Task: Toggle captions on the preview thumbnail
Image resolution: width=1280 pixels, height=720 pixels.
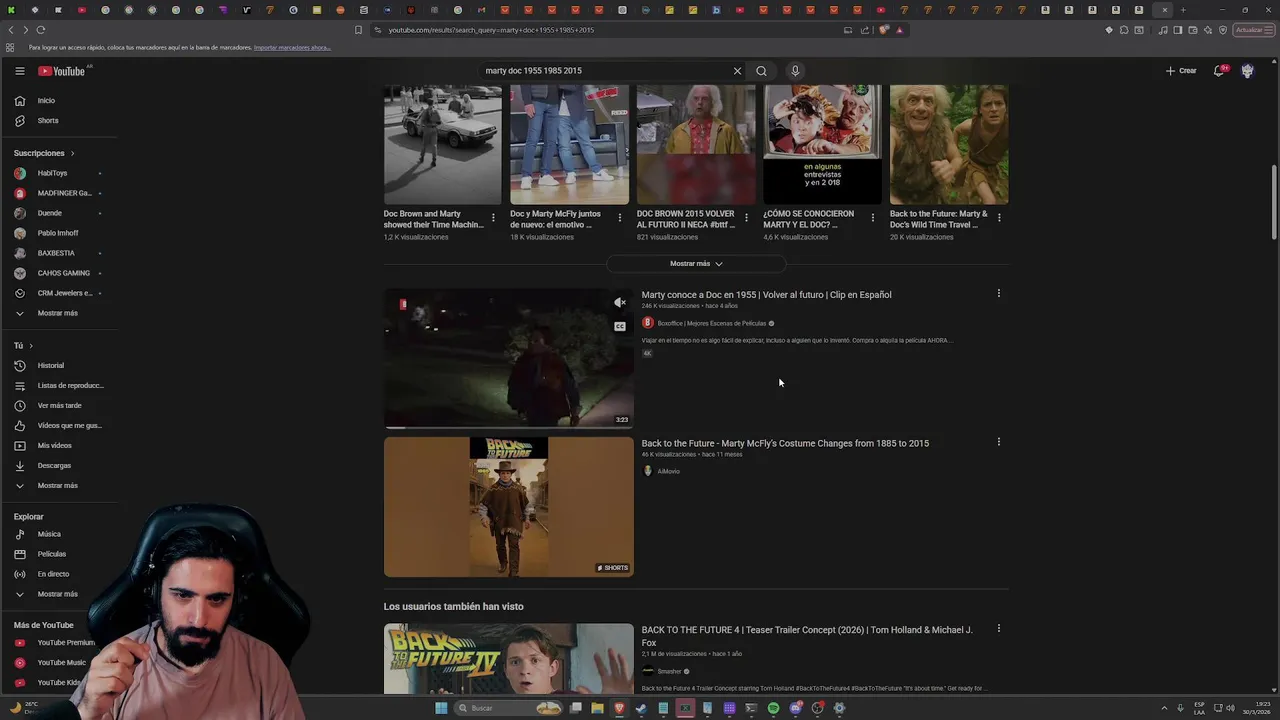Action: 620,326
